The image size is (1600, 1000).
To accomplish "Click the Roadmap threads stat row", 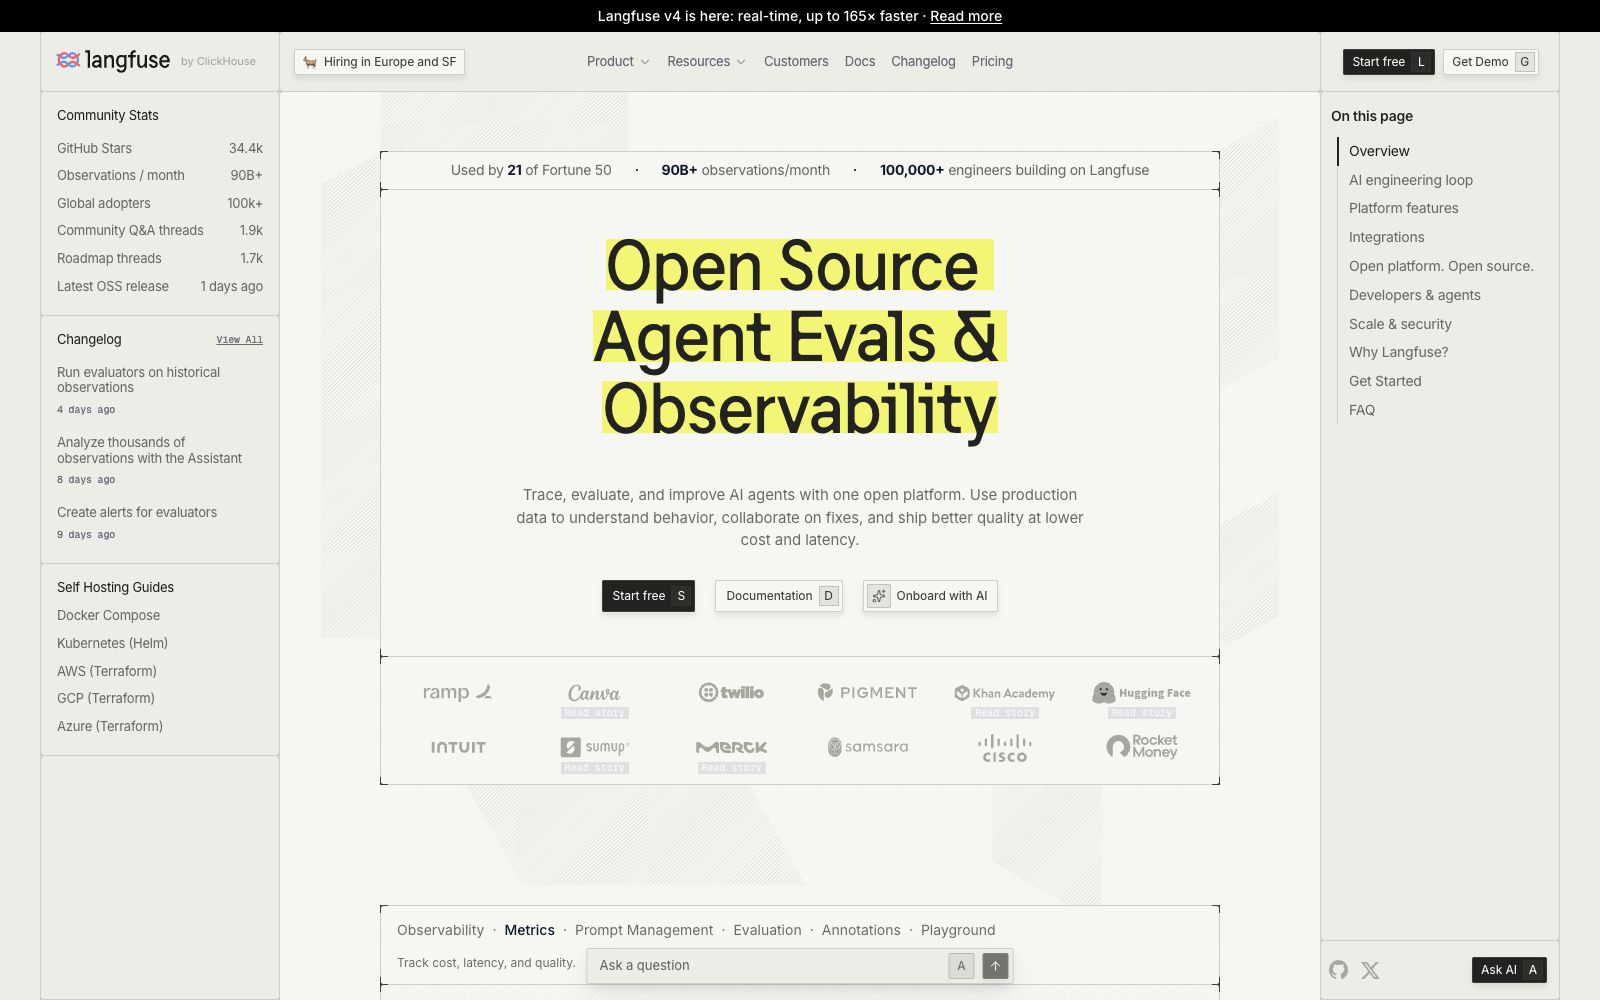I will [x=160, y=258].
